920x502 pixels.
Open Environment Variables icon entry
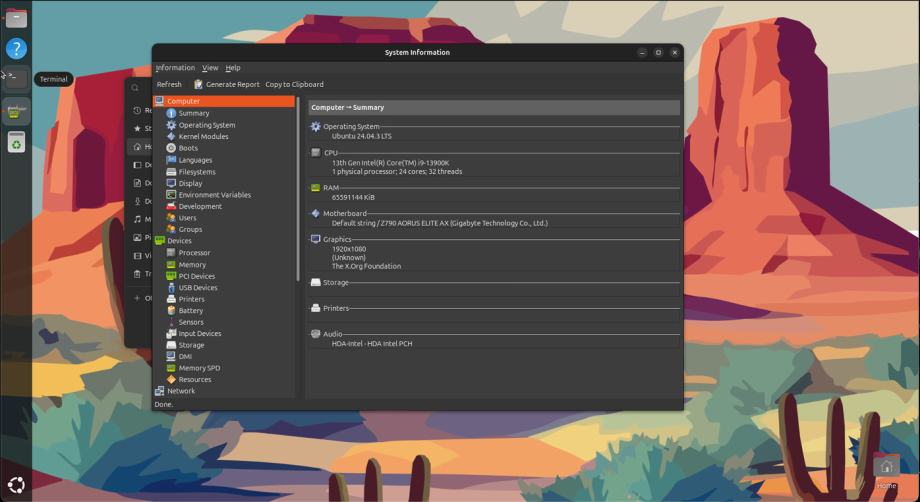(171, 195)
